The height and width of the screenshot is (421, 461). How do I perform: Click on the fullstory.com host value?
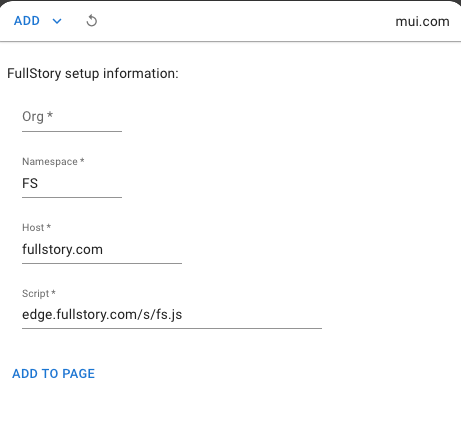pyautogui.click(x=62, y=250)
